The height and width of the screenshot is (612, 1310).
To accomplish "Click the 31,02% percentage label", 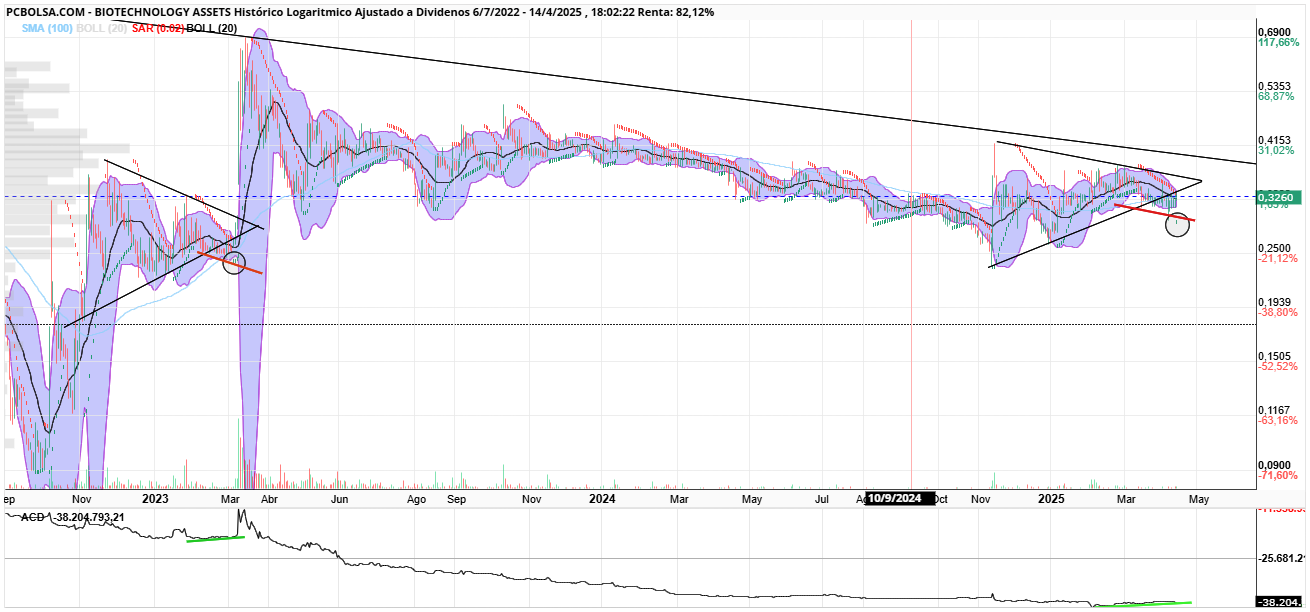I will [x=1276, y=151].
